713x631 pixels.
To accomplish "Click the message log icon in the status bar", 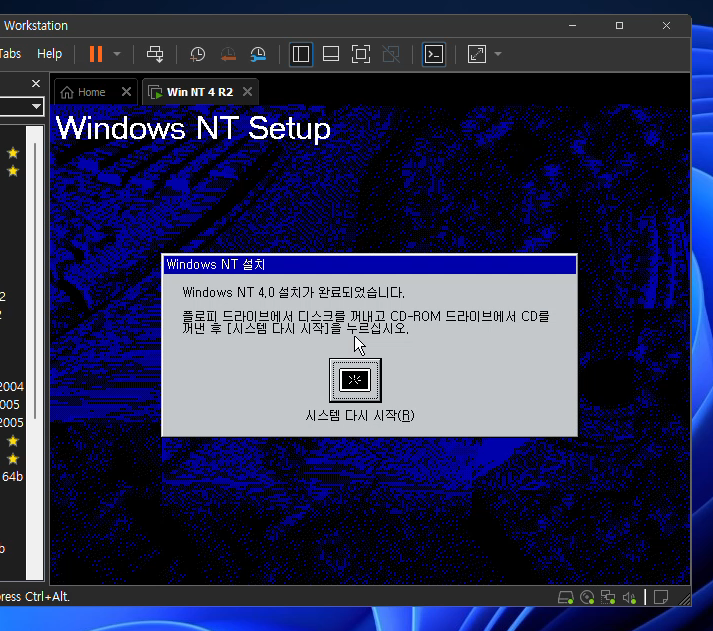I will coord(661,597).
